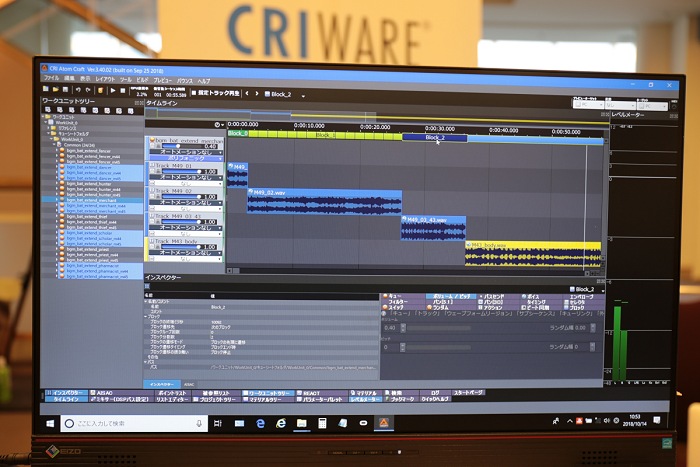
Task: Stop playback with the Stop button
Action: pyautogui.click(x=123, y=91)
